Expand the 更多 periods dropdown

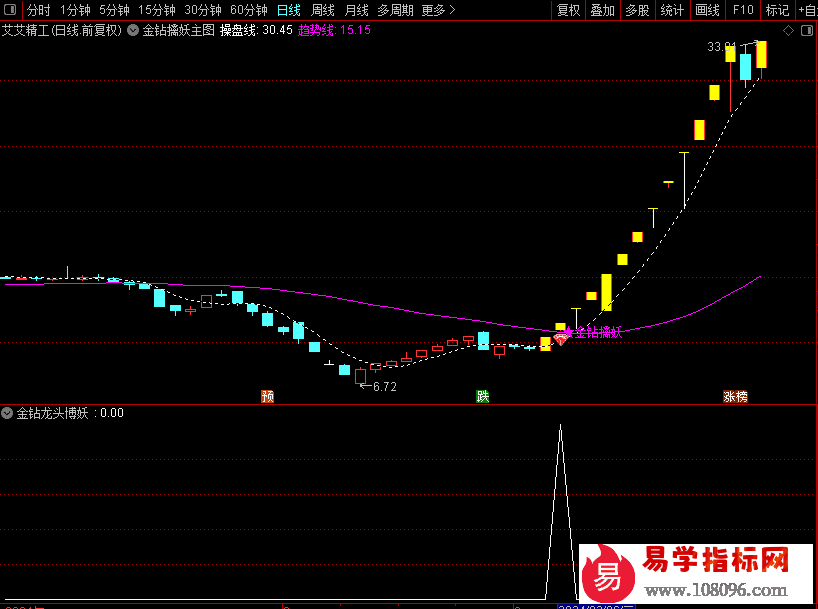tap(438, 10)
